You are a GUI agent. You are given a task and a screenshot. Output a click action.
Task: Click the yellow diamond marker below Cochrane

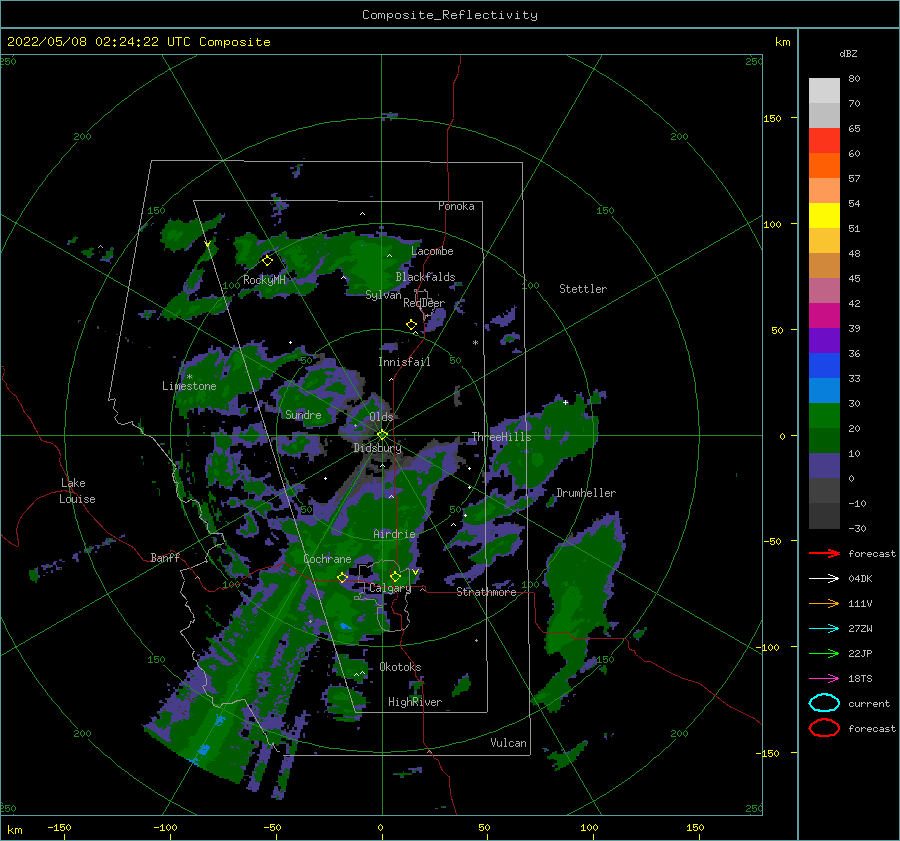coord(343,578)
